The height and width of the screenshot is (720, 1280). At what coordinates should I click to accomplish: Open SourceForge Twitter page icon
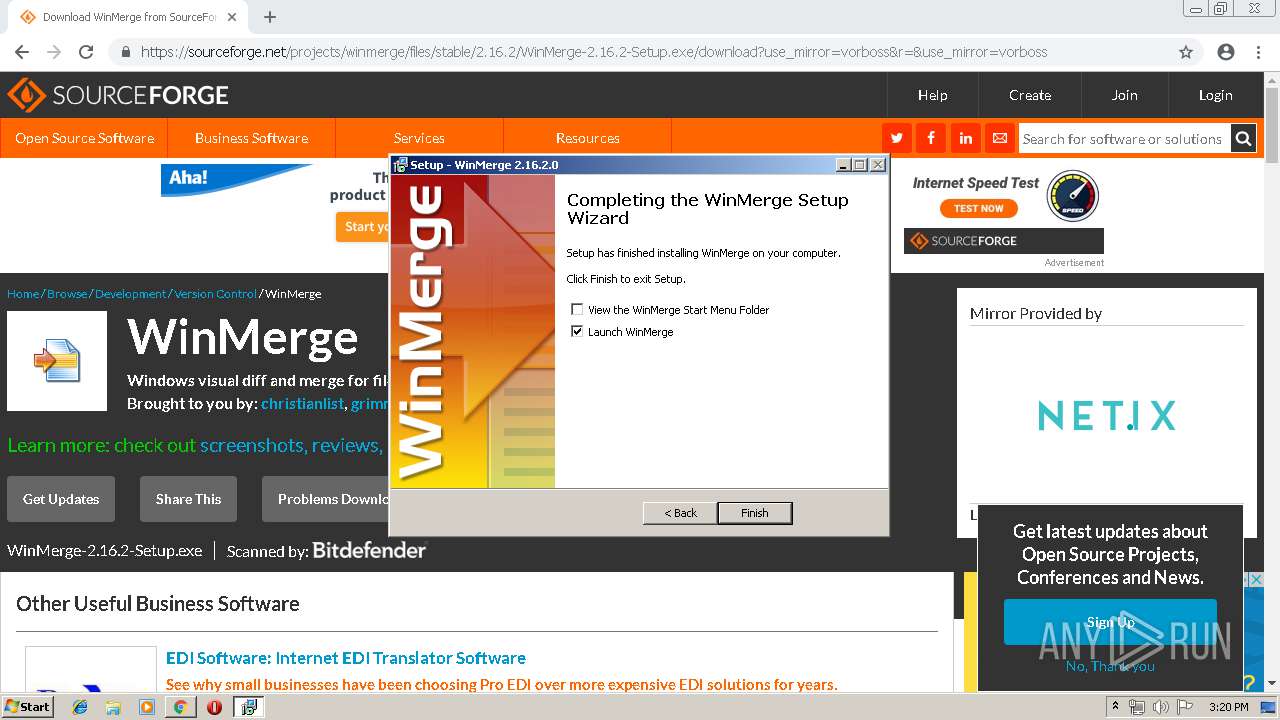point(897,138)
